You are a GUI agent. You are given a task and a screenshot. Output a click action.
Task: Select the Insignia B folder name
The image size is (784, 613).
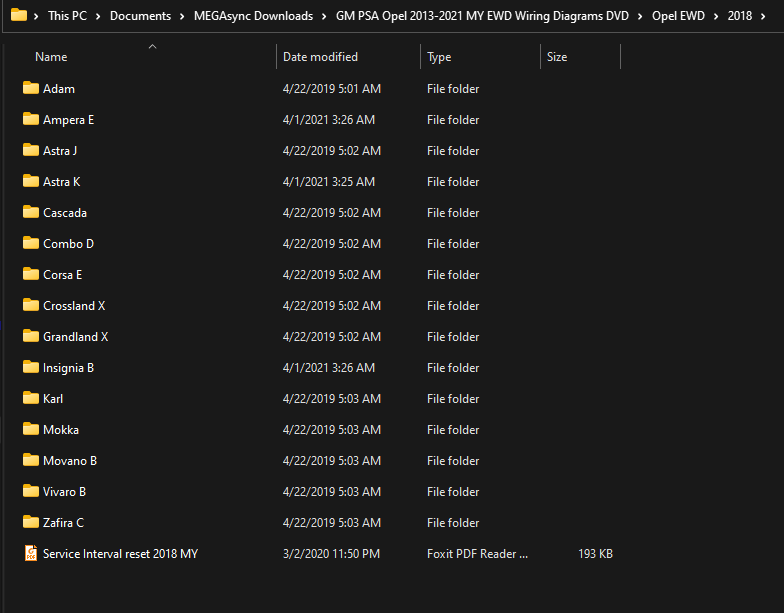(x=68, y=368)
